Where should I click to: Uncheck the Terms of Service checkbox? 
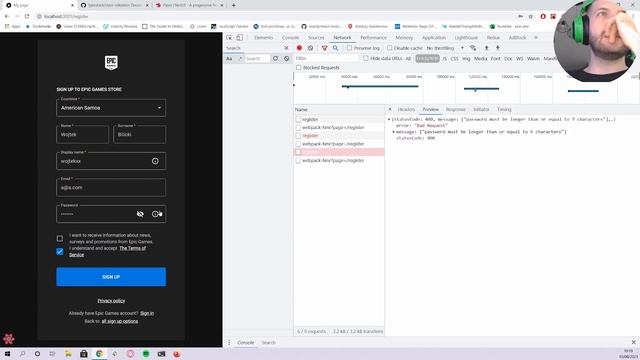(60, 251)
